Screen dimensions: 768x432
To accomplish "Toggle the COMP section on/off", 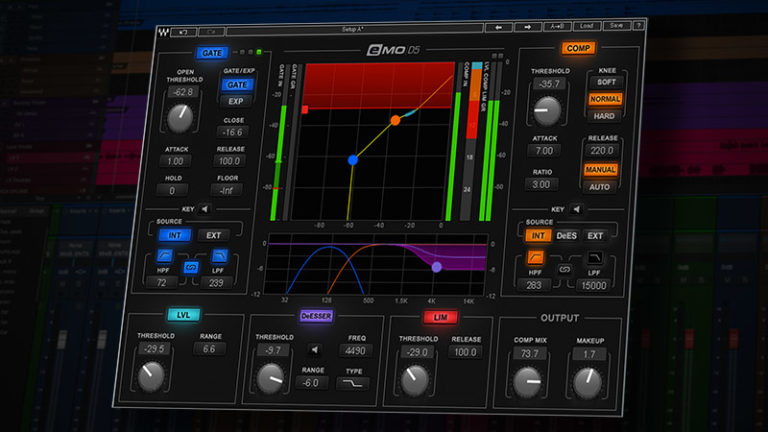I will coord(577,47).
